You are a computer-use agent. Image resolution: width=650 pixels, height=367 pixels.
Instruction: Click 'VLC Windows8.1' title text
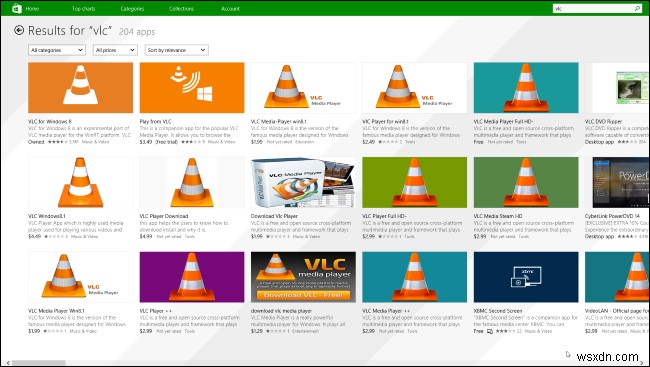pyautogui.click(x=46, y=216)
